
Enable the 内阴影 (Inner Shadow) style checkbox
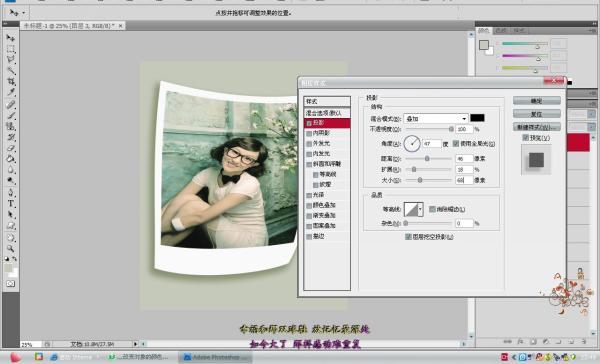[309, 133]
